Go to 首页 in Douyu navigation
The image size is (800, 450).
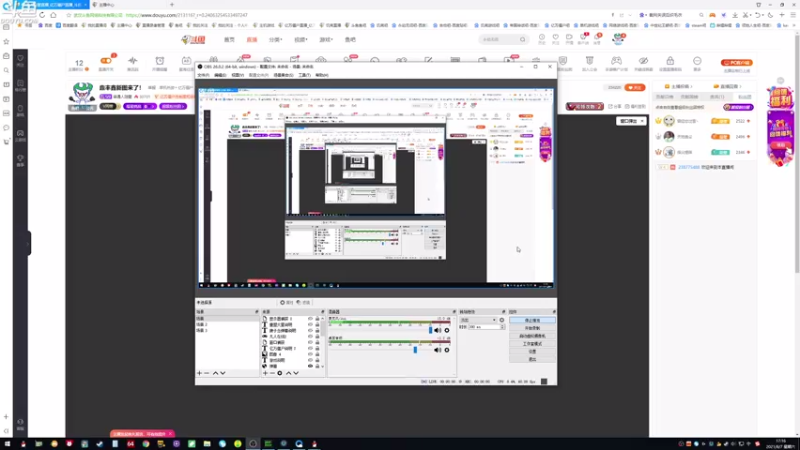[x=229, y=39]
